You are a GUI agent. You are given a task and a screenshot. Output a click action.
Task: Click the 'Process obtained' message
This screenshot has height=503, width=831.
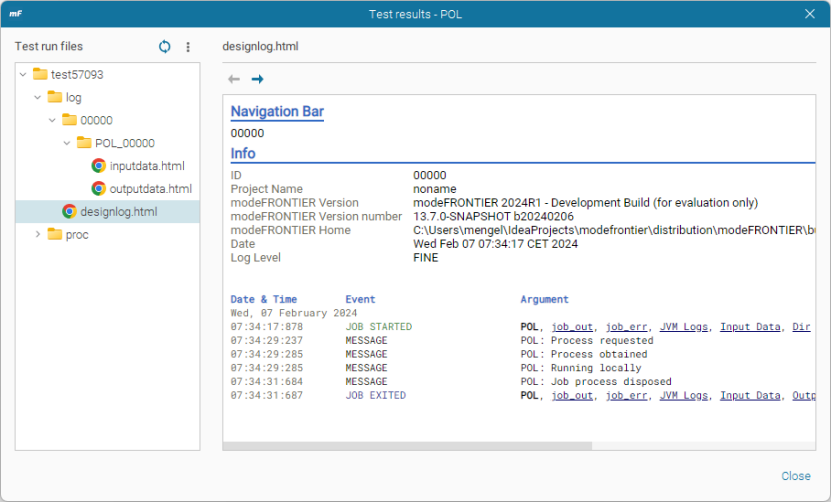599,354
